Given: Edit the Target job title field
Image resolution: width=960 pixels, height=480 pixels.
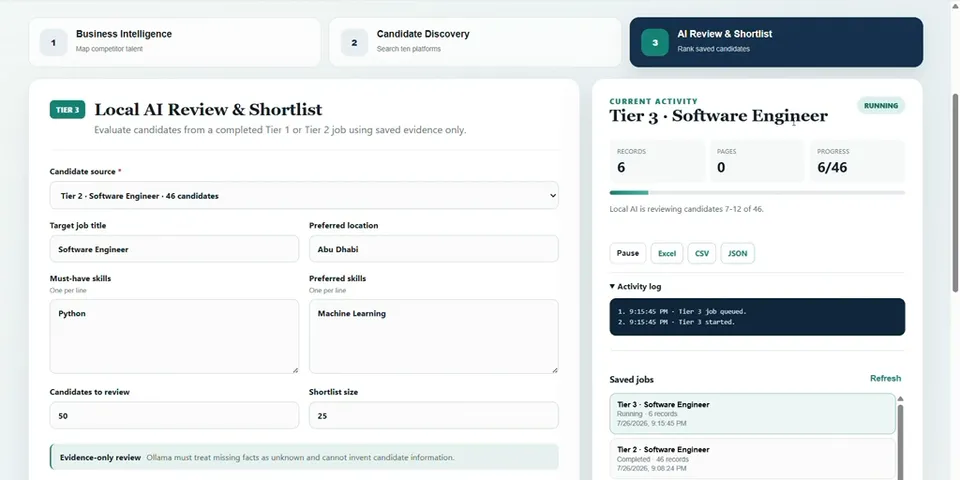Looking at the screenshot, I should tap(174, 249).
